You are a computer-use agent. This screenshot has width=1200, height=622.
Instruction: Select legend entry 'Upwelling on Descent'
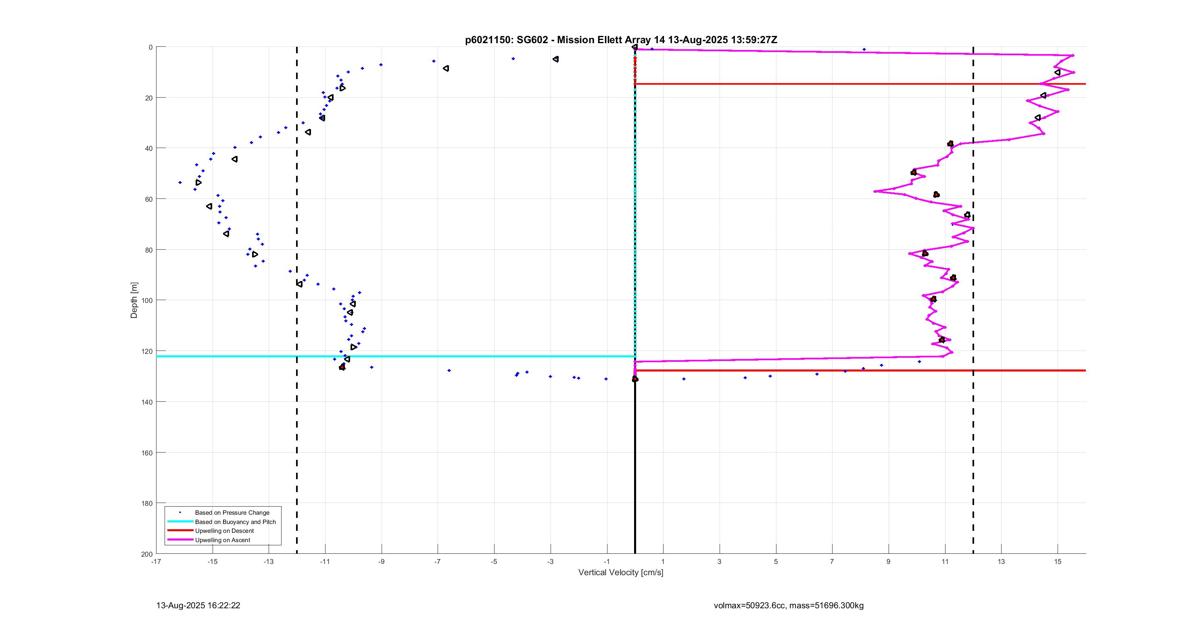(x=224, y=530)
